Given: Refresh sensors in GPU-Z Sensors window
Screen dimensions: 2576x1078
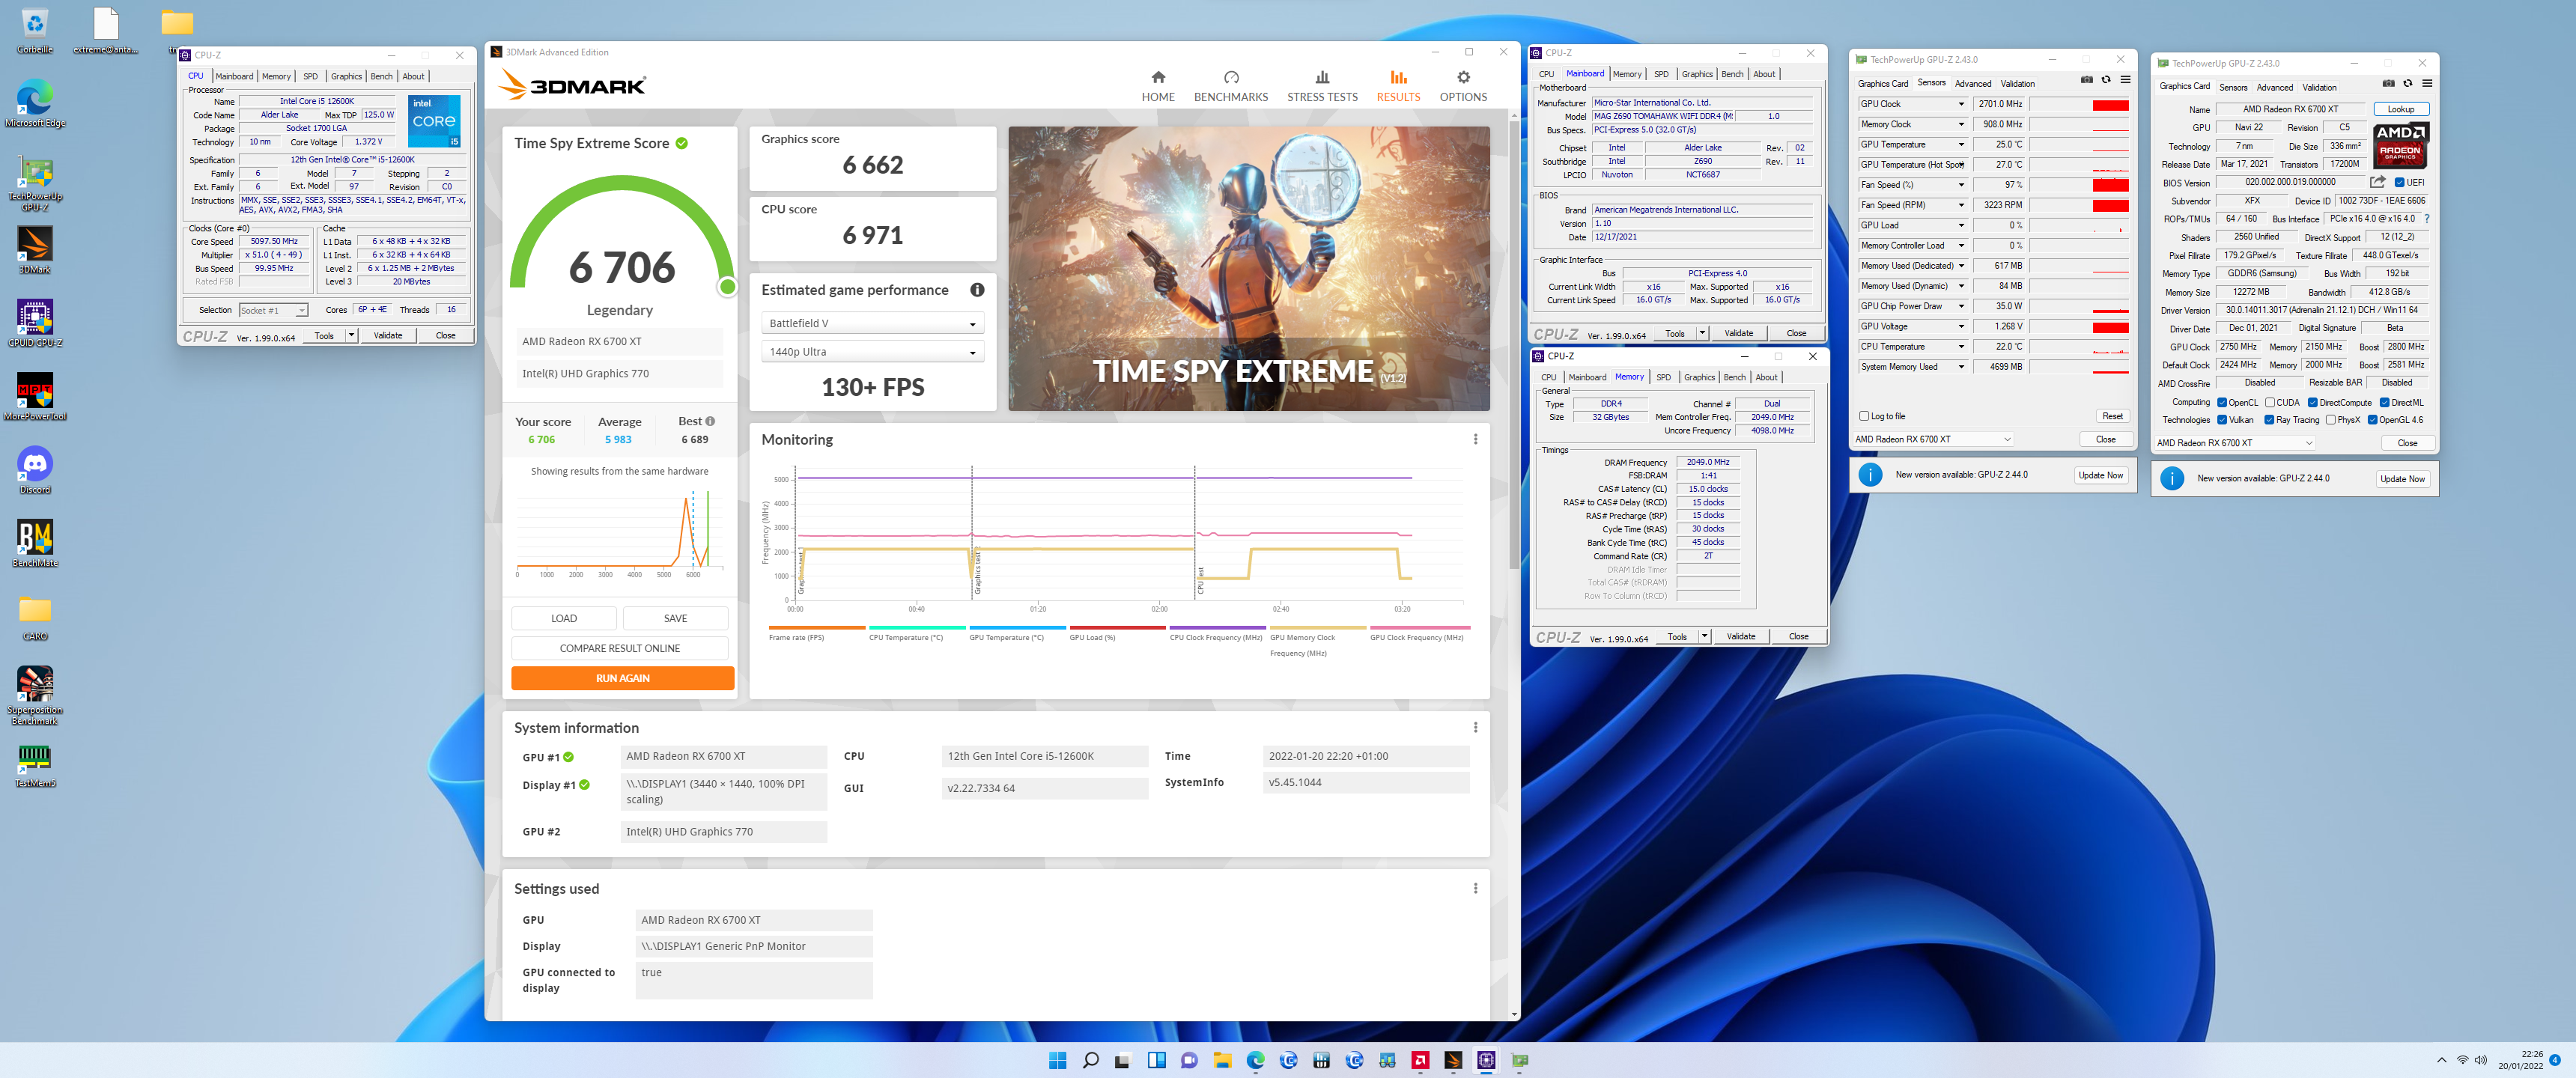Looking at the screenshot, I should [2106, 80].
